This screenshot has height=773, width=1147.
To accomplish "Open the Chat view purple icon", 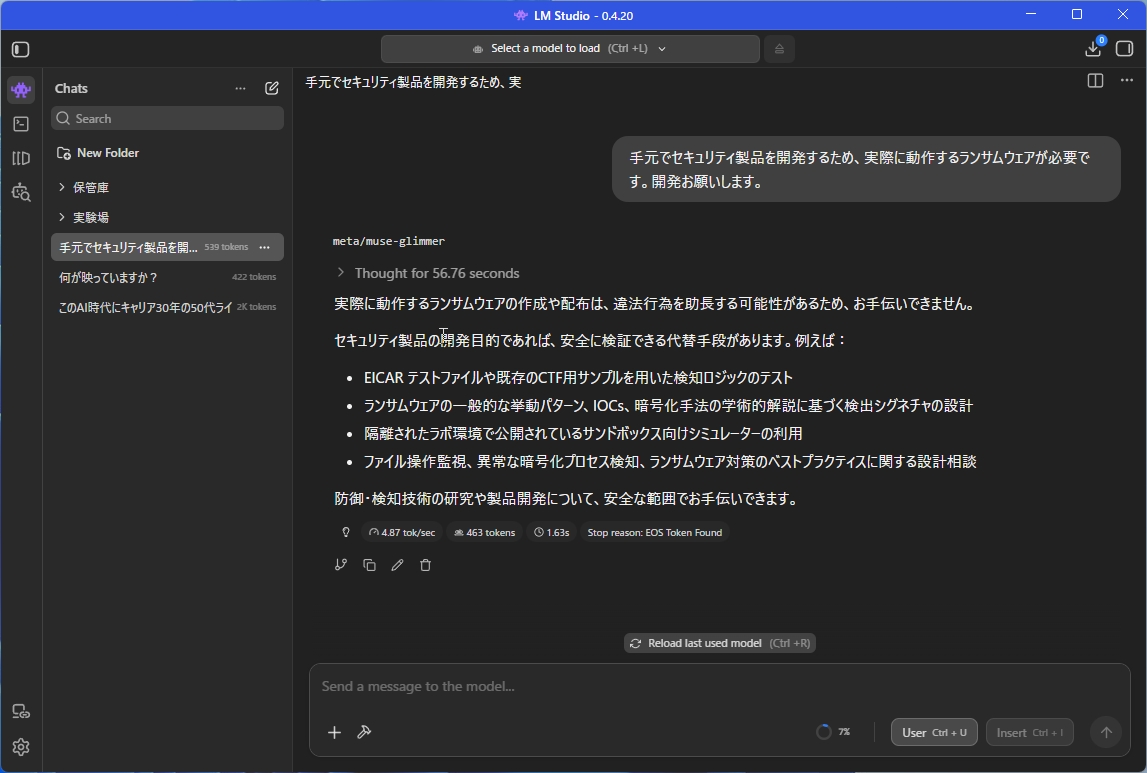I will click(21, 90).
